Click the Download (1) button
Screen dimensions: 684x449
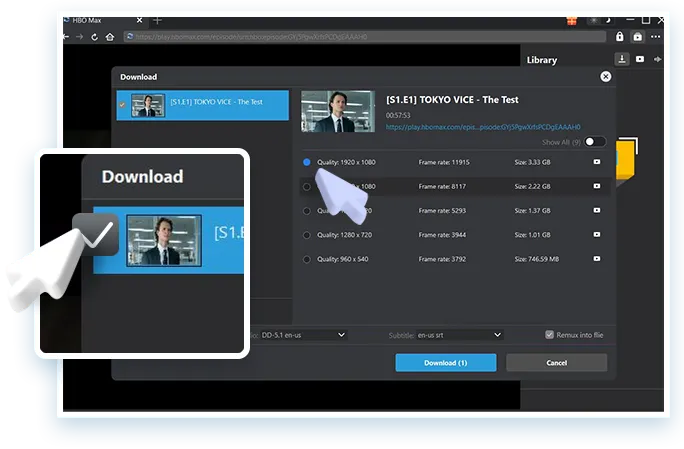click(x=446, y=363)
